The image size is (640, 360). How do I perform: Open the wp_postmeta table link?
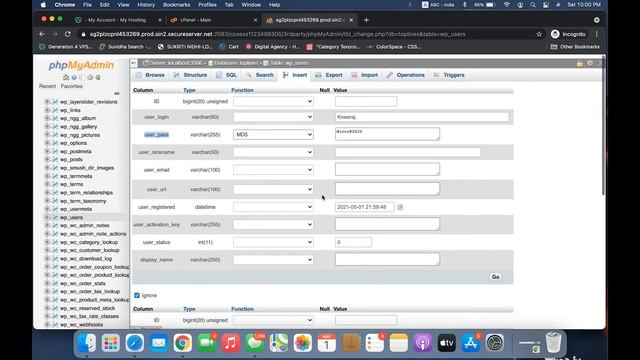pos(76,151)
